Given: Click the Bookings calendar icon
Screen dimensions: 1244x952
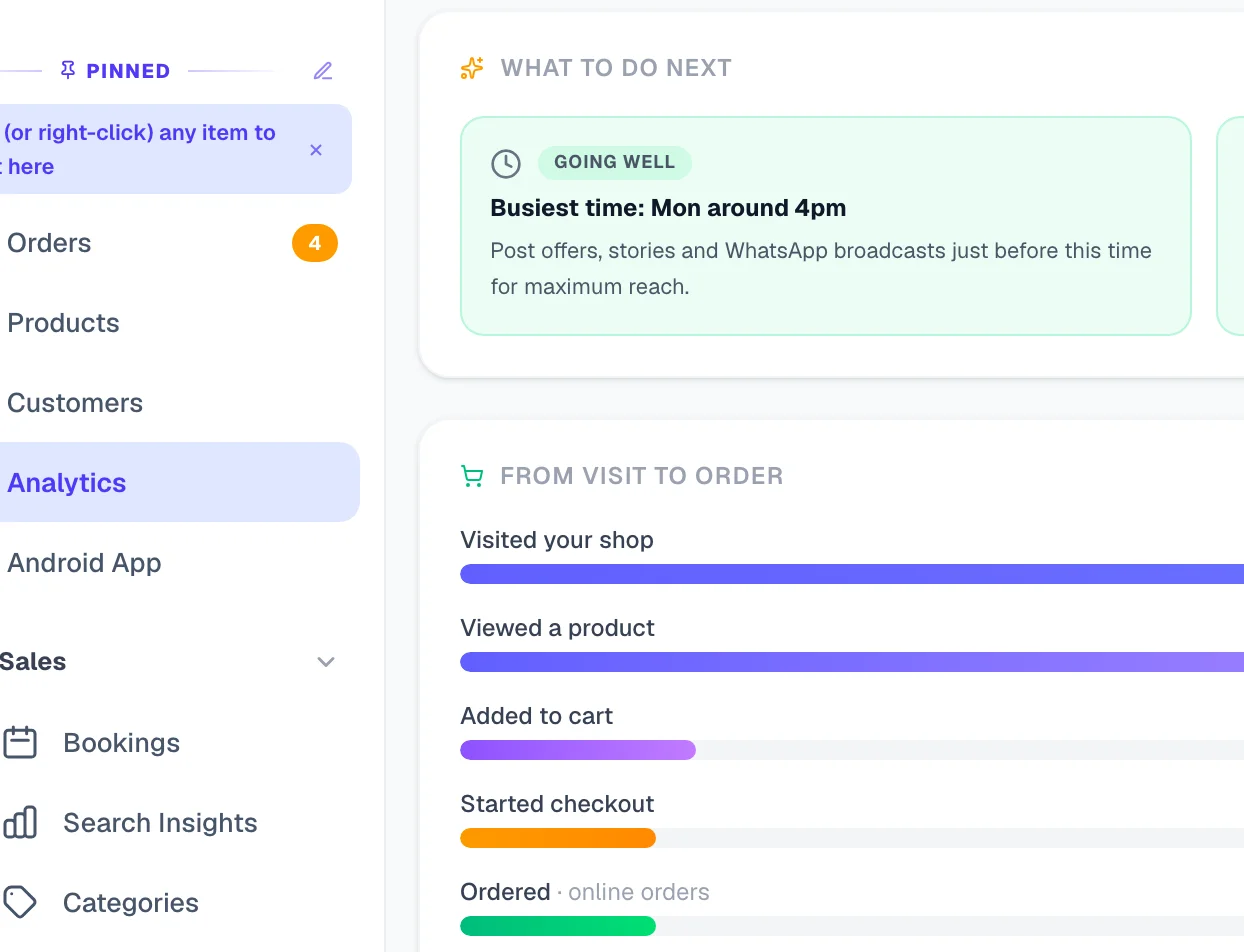Looking at the screenshot, I should pyautogui.click(x=20, y=742).
